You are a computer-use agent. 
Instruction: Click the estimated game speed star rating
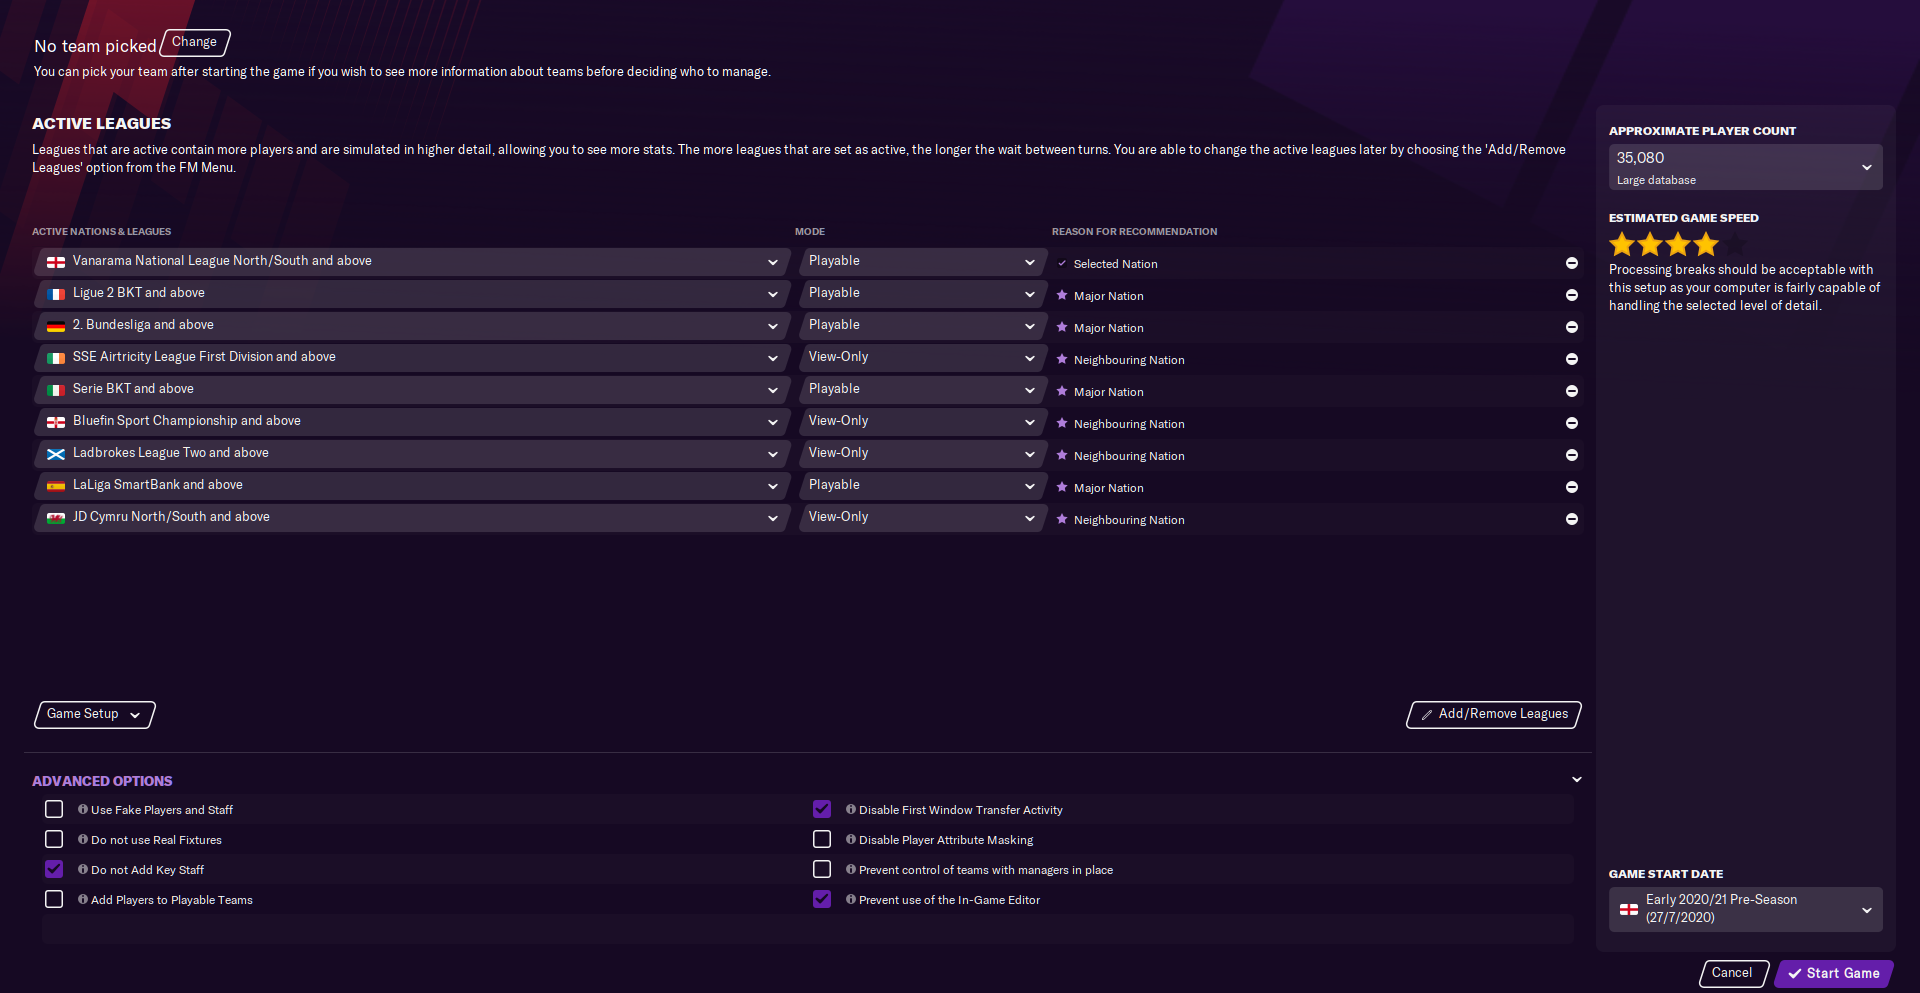[1664, 244]
